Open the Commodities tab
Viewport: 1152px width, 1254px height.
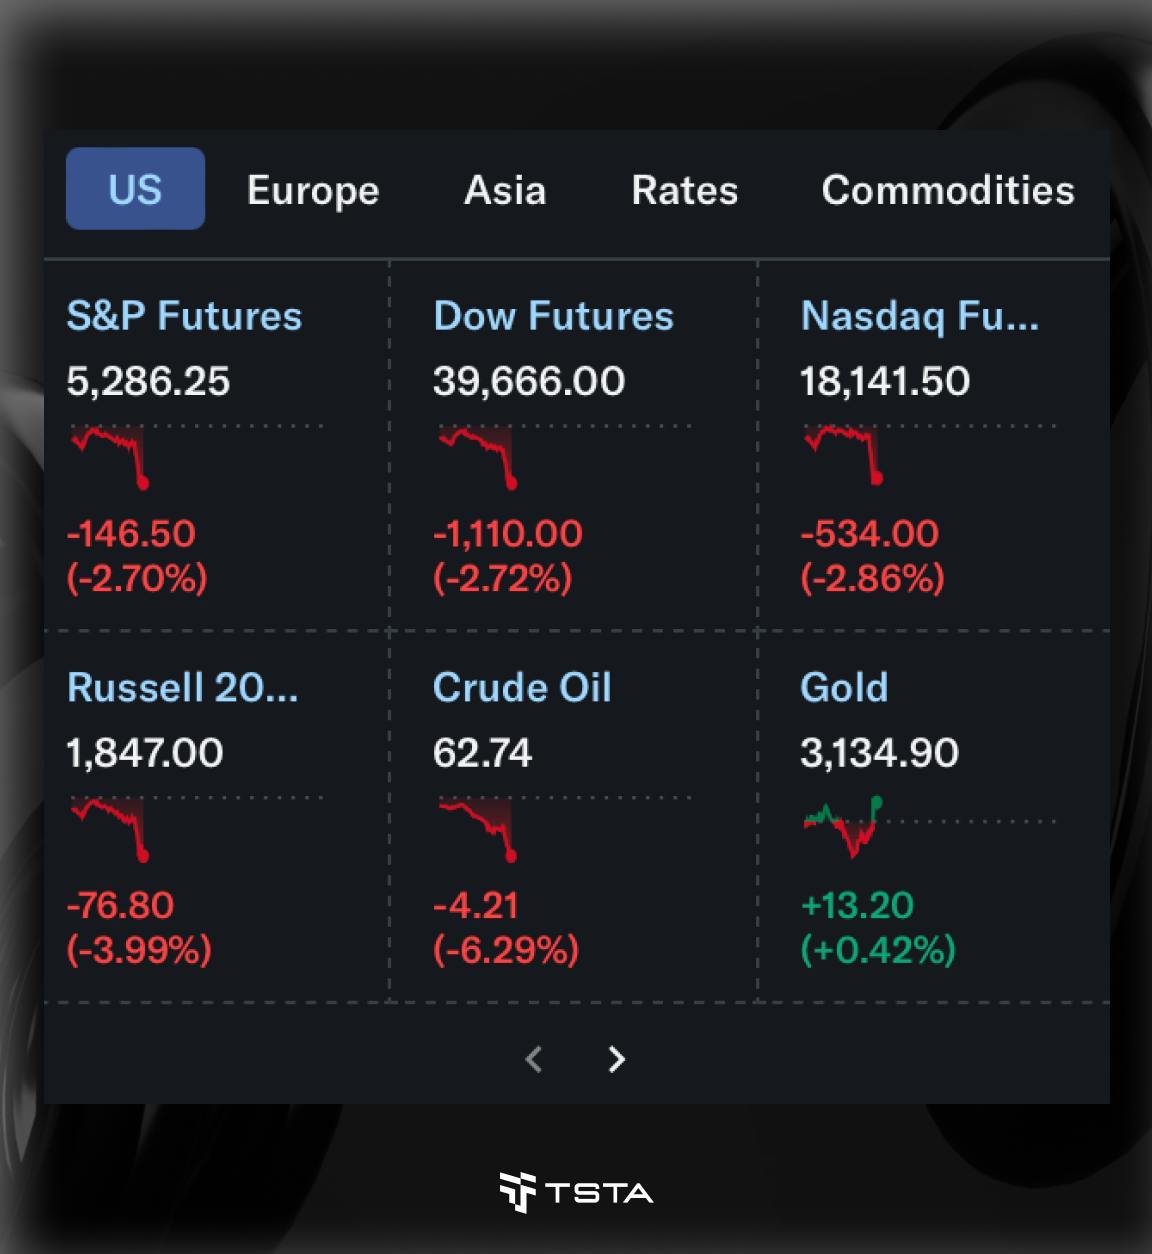948,190
